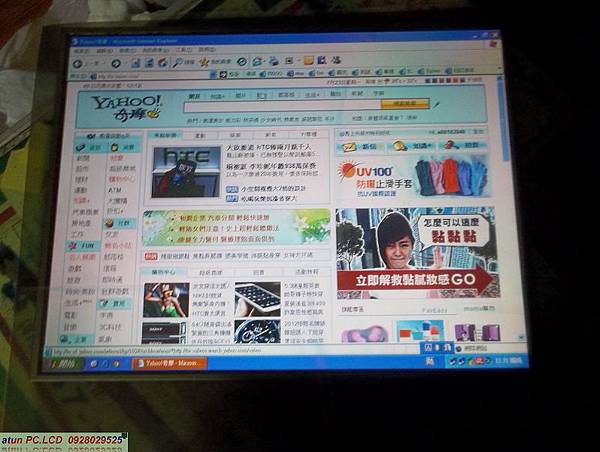Click the HTC news thumbnail image
Screen dimensions: 600x452
186,172
